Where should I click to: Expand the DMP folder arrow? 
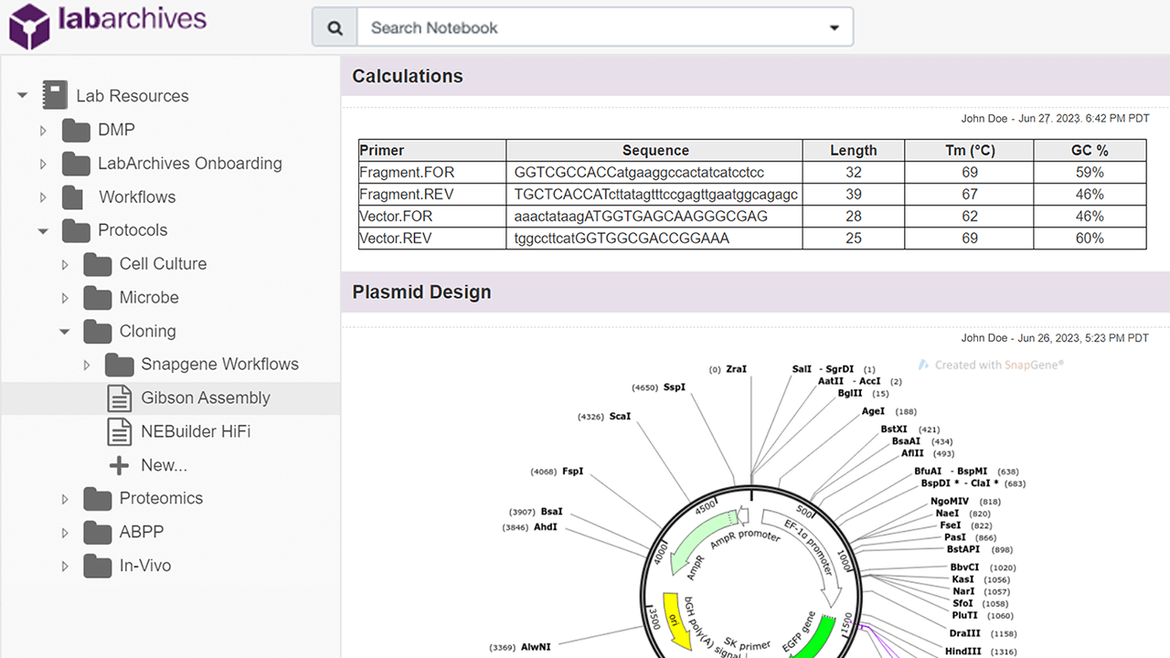tap(43, 130)
